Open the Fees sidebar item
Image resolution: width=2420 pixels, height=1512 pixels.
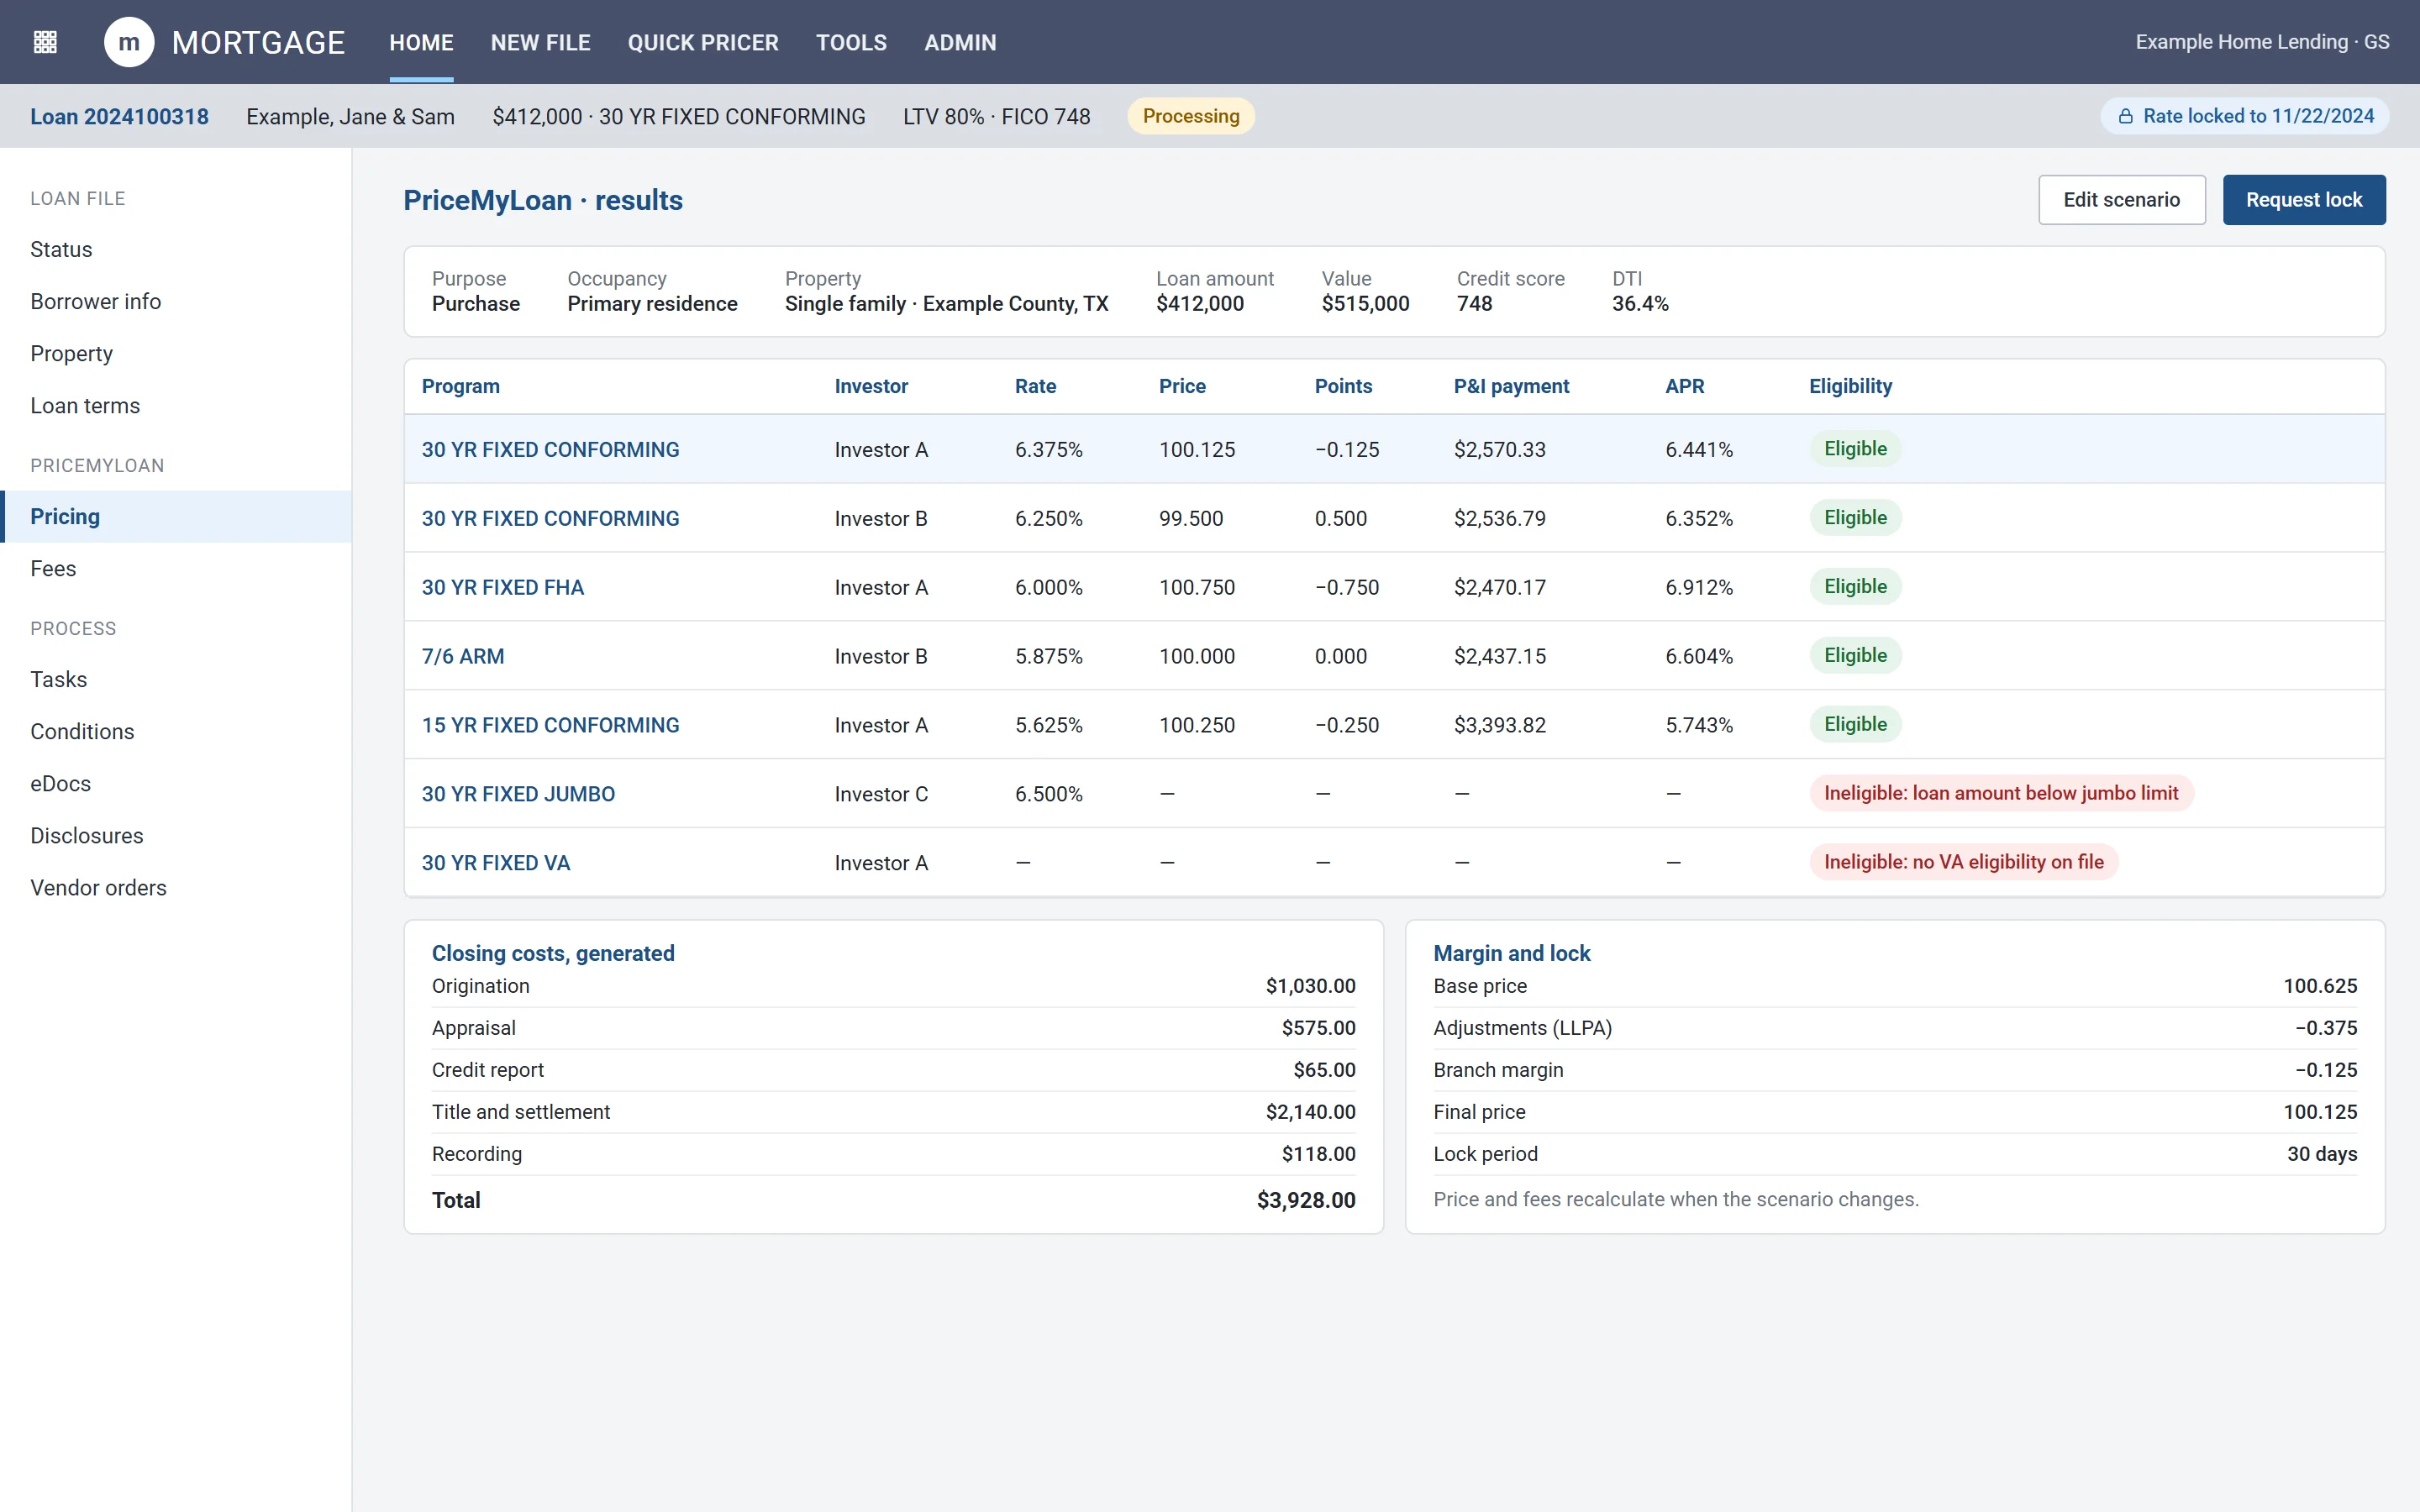176,568
